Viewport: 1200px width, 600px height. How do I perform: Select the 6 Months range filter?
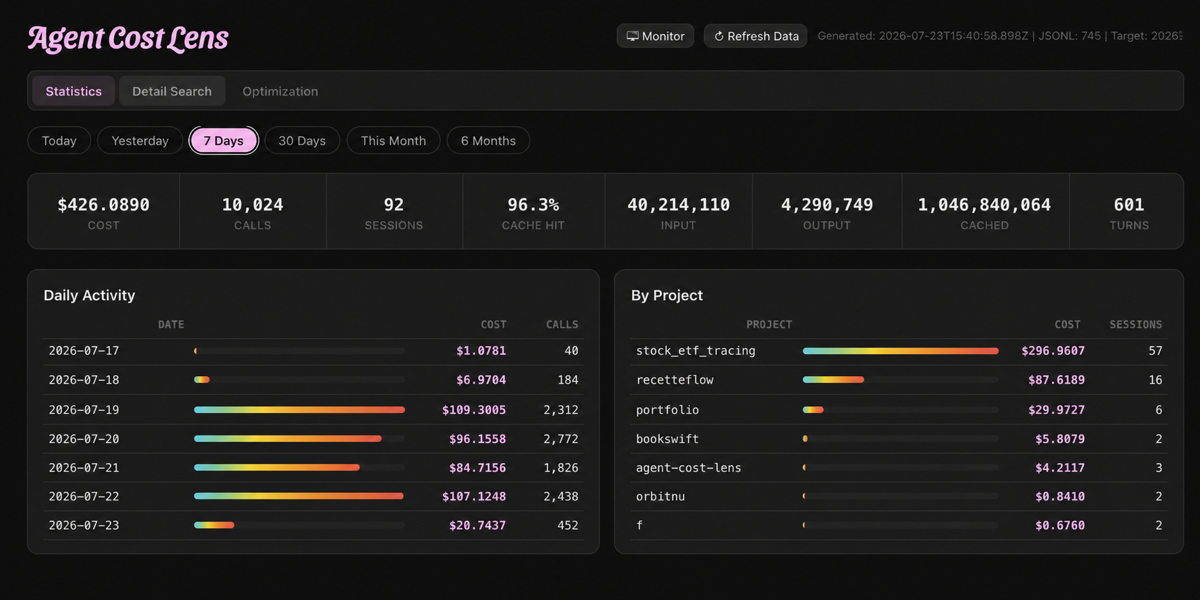point(488,141)
